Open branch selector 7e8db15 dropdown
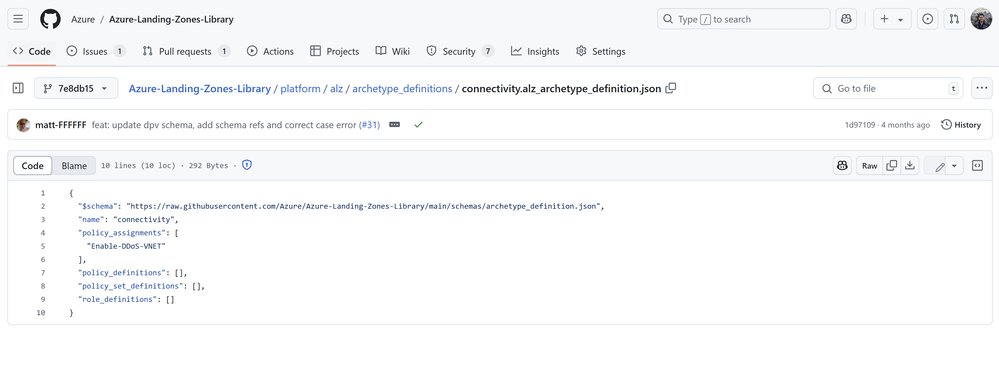Image resolution: width=999 pixels, height=384 pixels. (76, 89)
